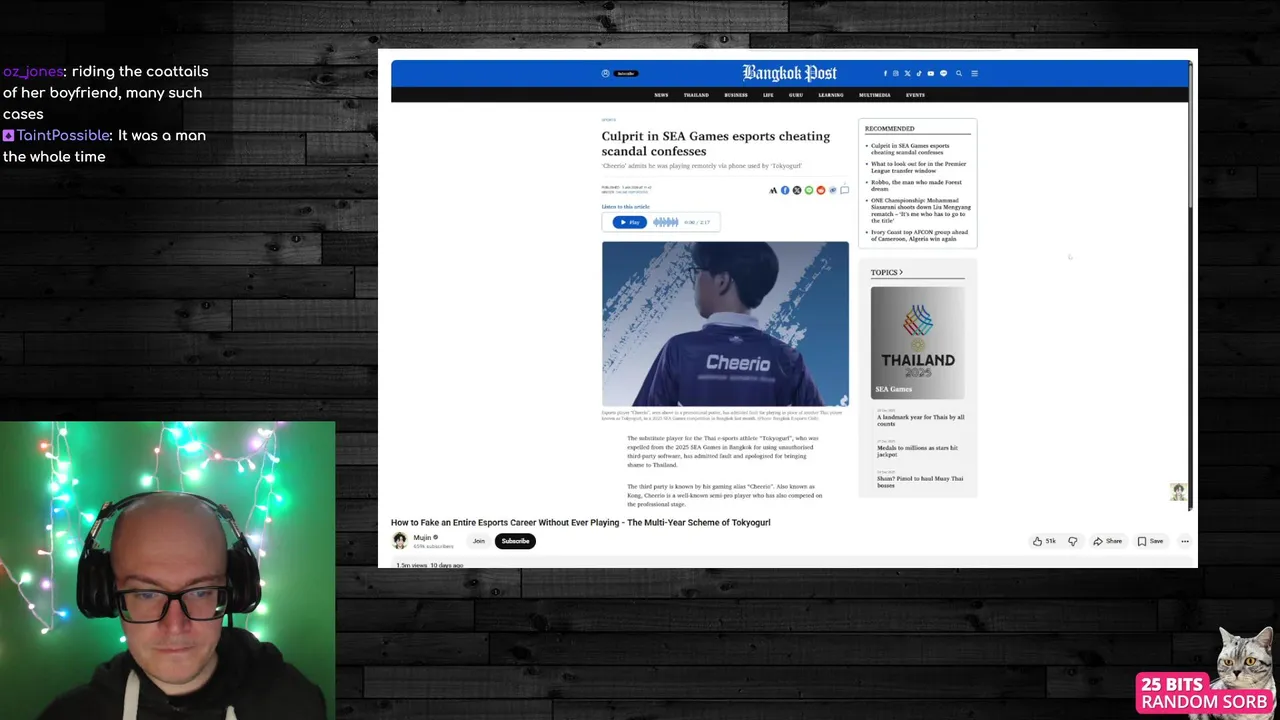Play the article audio
Image resolution: width=1280 pixels, height=720 pixels.
tap(629, 222)
